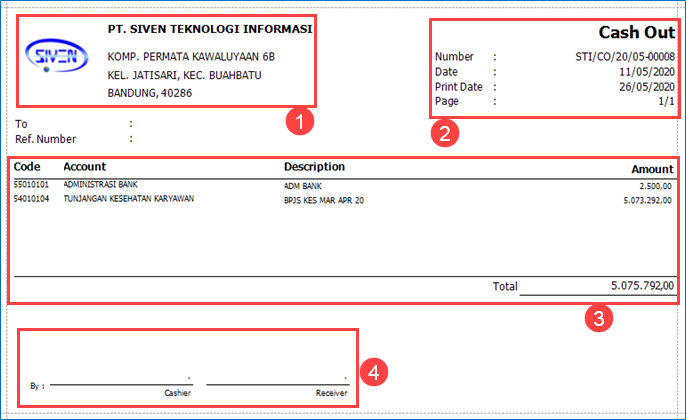Click the Code column header
The height and width of the screenshot is (420, 686).
[x=27, y=167]
